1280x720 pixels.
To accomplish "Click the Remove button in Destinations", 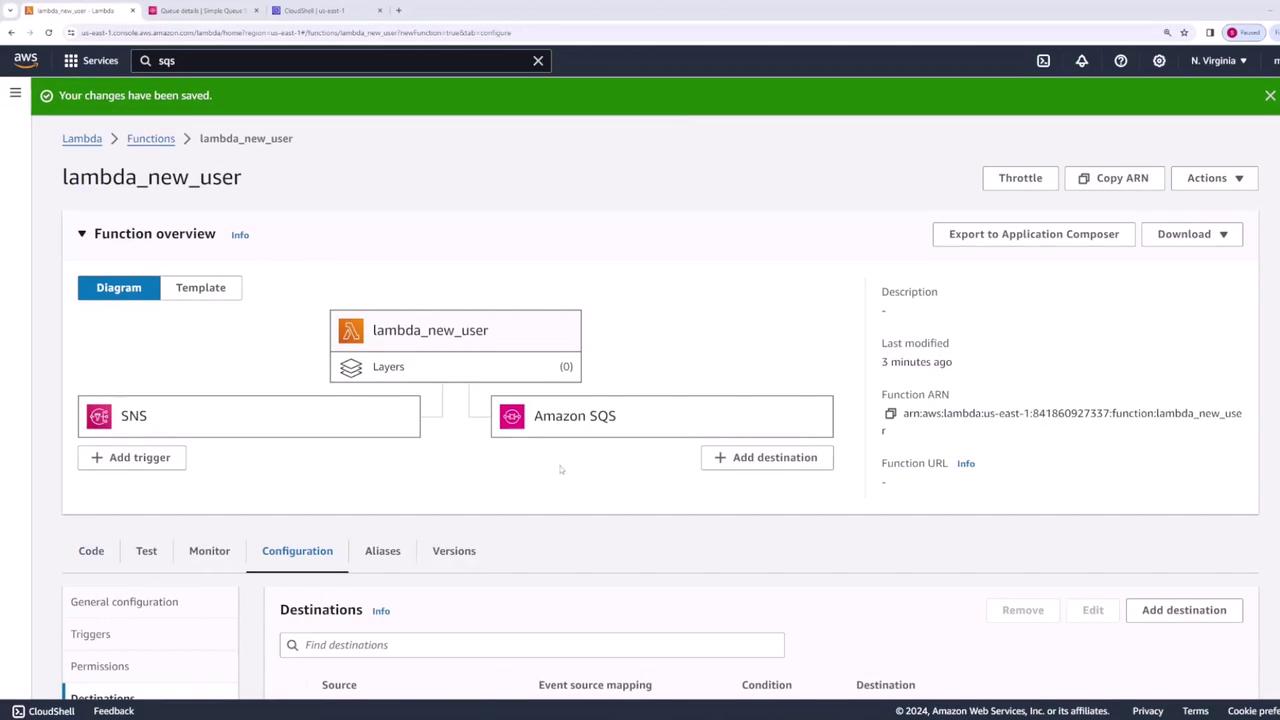I will pyautogui.click(x=1023, y=610).
